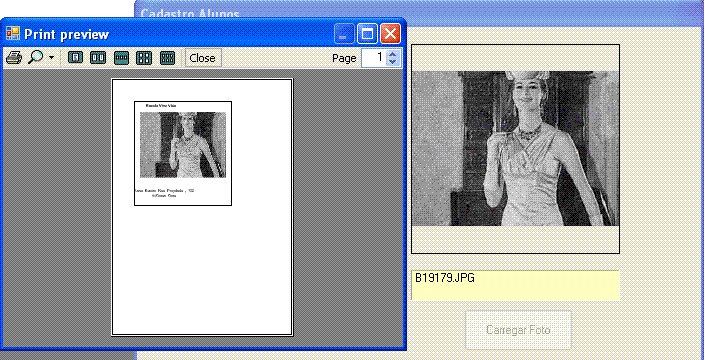This screenshot has height=360, width=705.
Task: Maximize the Print preview window
Action: tap(367, 34)
